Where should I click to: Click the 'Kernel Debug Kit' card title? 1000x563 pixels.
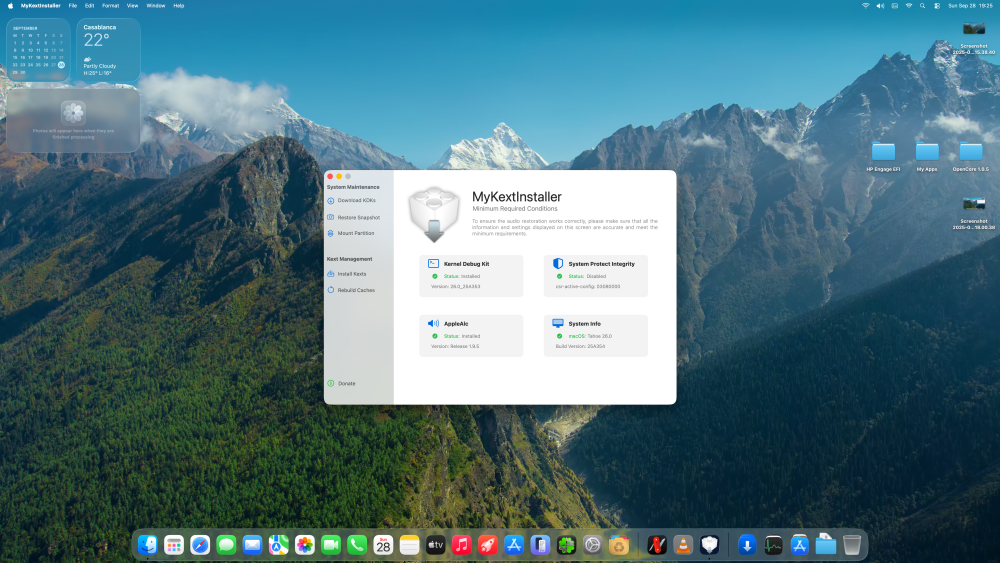pos(466,263)
